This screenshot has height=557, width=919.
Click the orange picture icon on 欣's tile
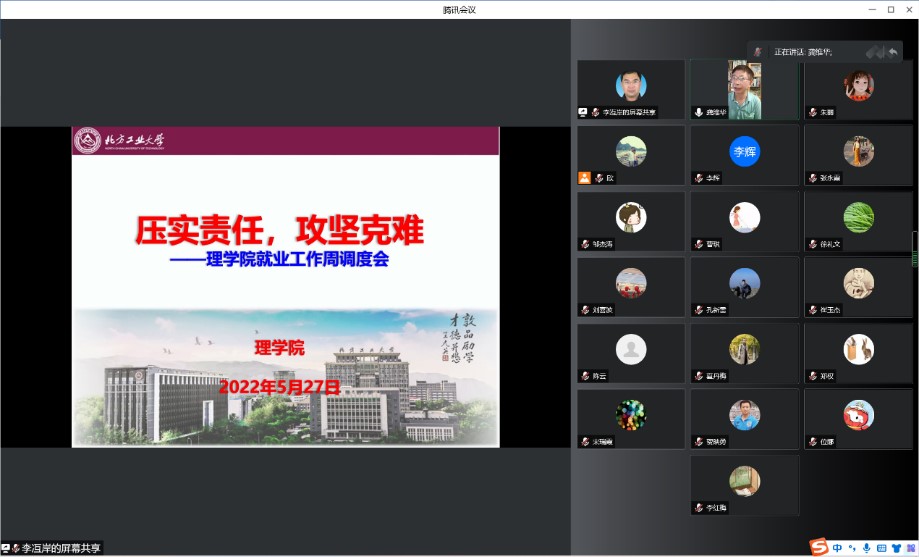click(584, 178)
